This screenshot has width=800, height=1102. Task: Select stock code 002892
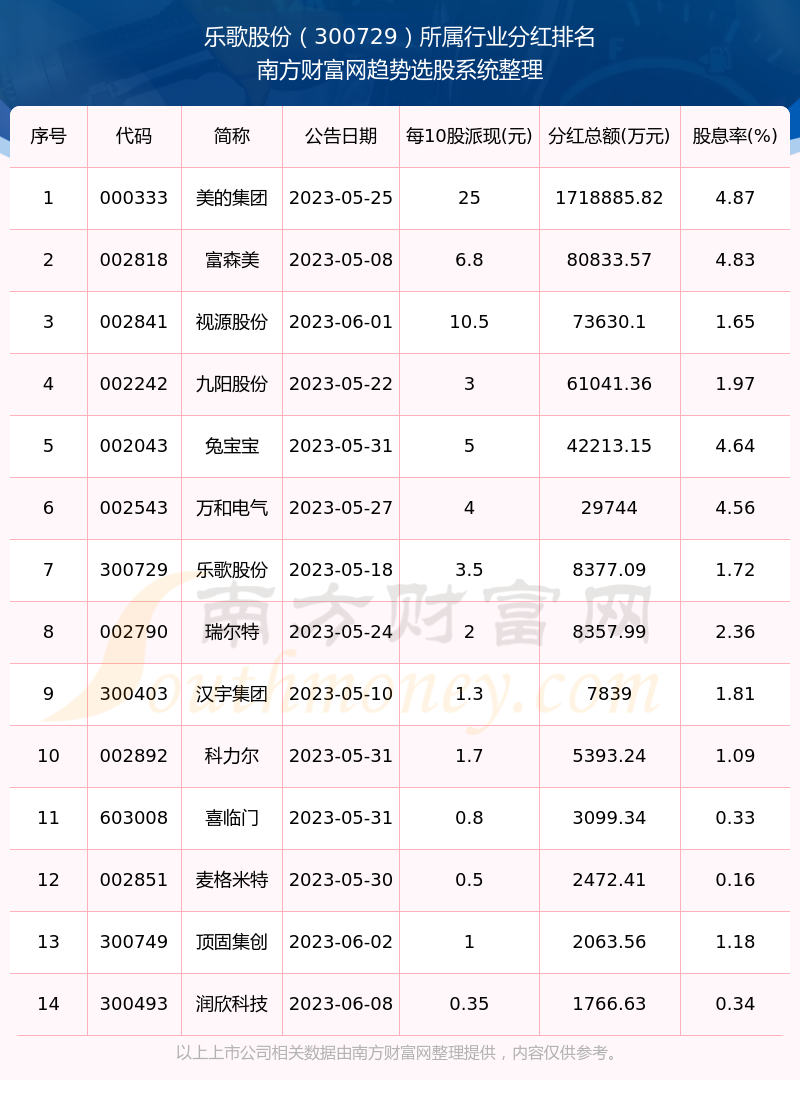[x=134, y=756]
